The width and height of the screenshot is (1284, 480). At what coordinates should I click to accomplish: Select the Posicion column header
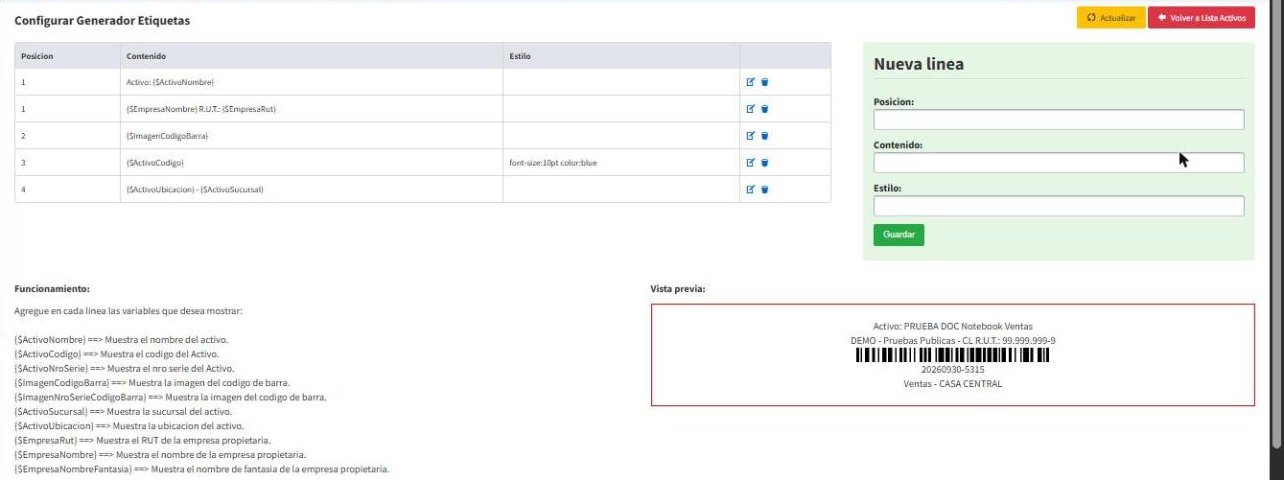[66, 55]
